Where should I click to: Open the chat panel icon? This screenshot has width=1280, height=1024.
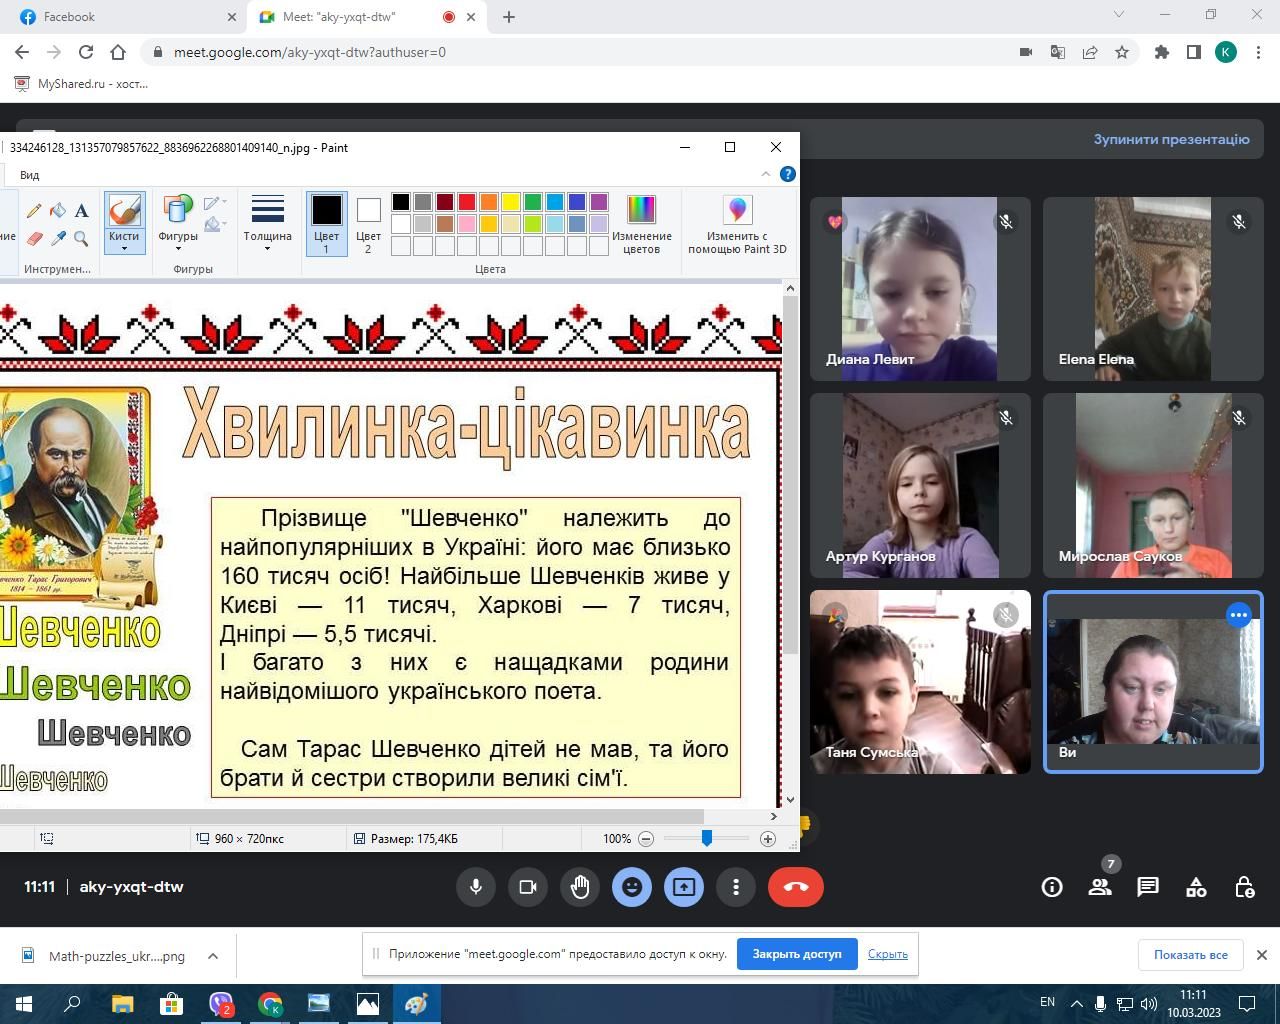coord(1148,887)
